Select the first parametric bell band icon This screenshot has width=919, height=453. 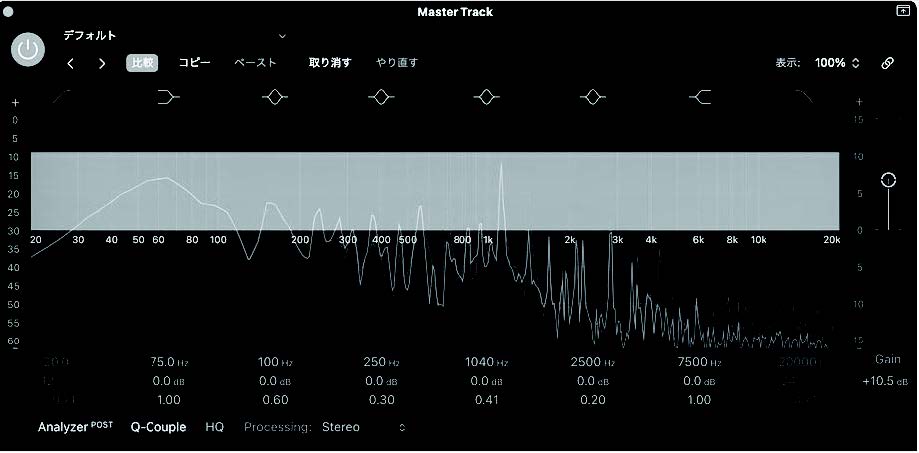click(x=275, y=97)
